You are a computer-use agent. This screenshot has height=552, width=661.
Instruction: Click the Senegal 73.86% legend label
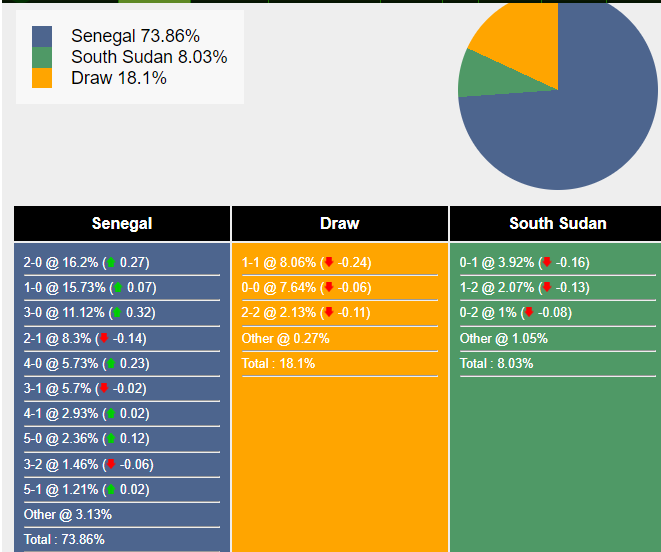[x=135, y=36]
